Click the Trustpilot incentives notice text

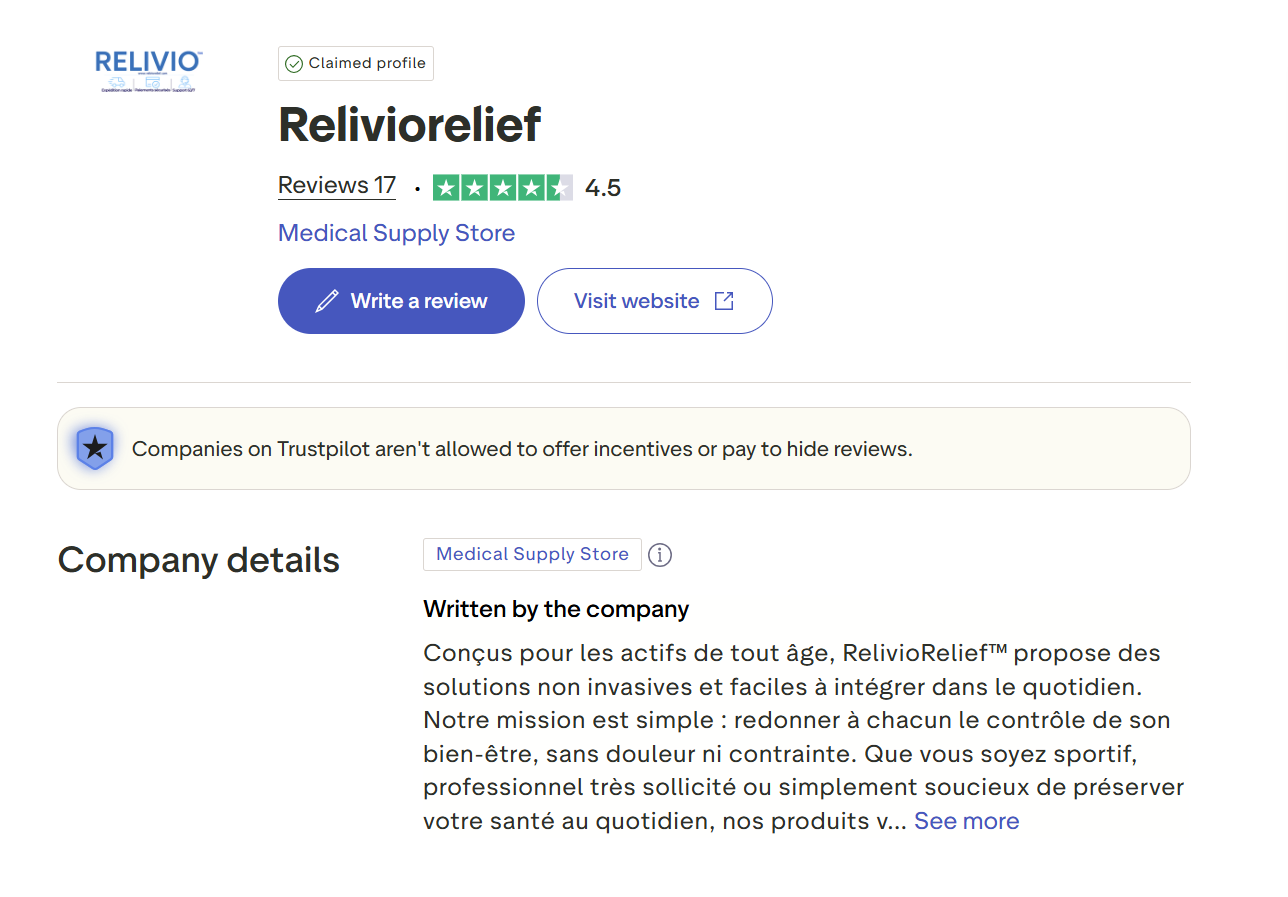point(522,449)
